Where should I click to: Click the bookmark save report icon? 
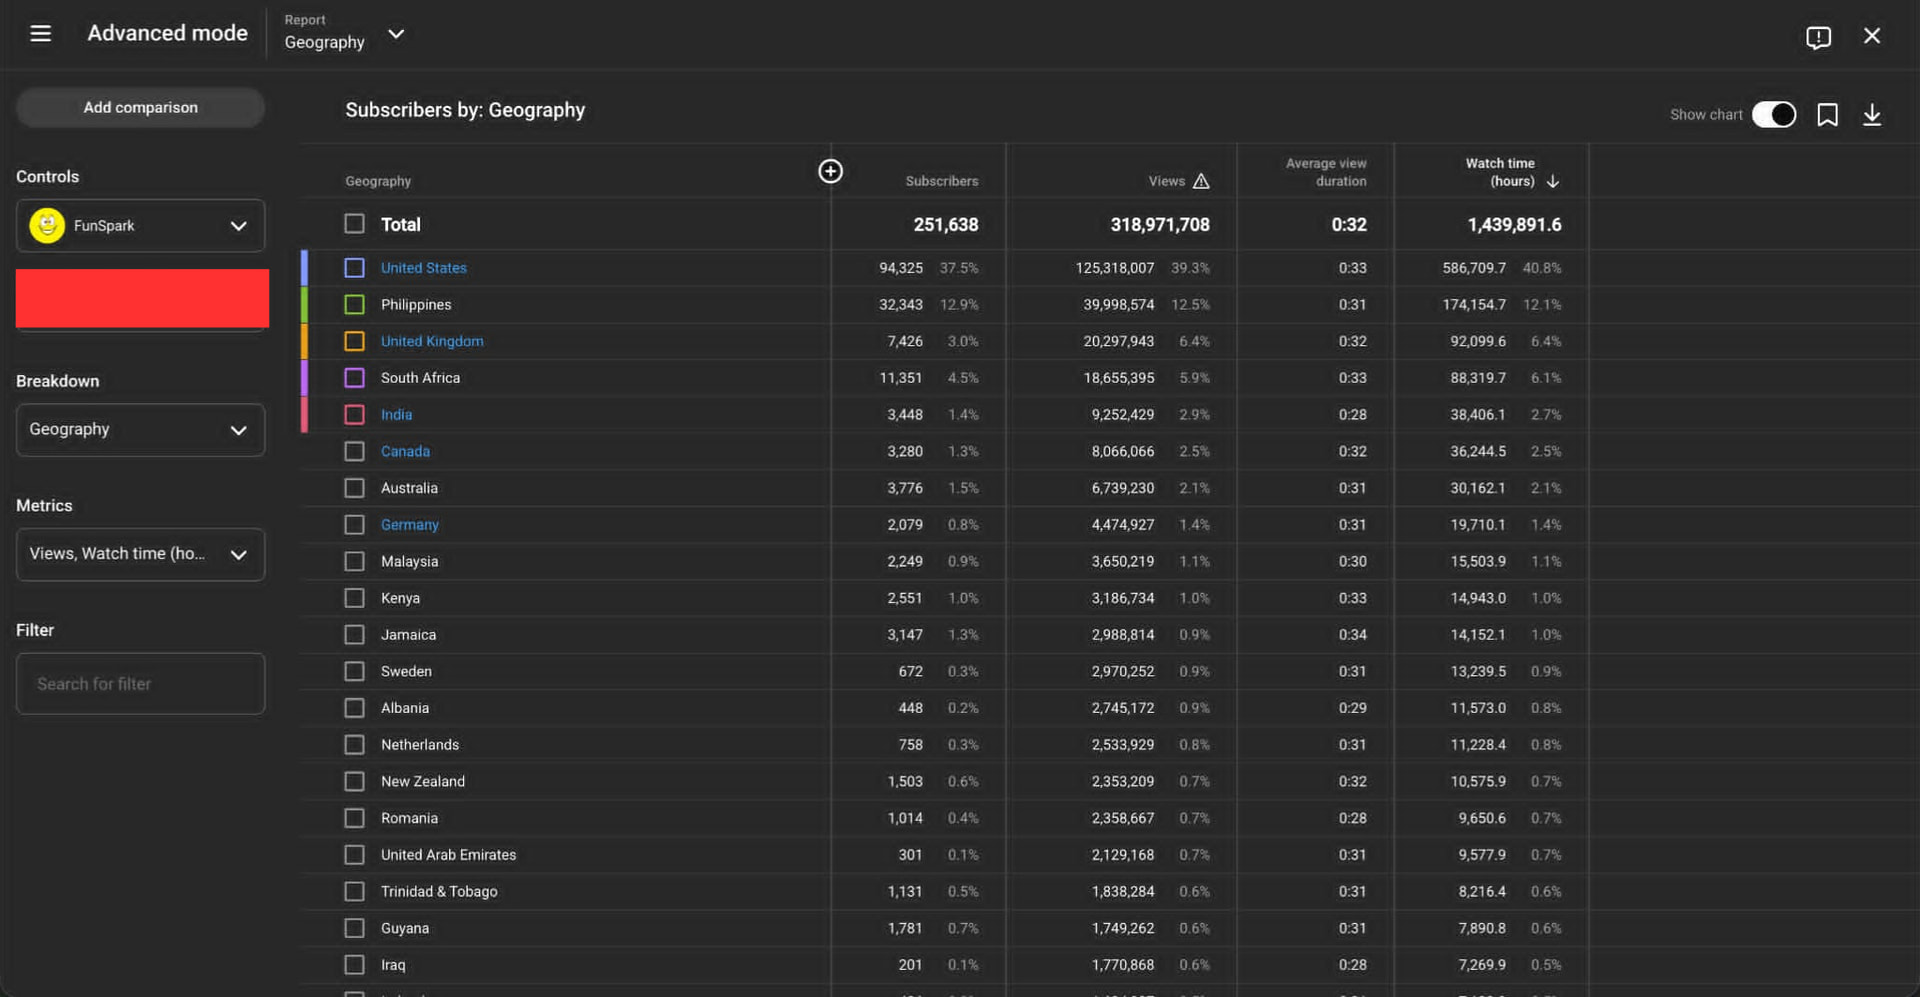(1827, 115)
